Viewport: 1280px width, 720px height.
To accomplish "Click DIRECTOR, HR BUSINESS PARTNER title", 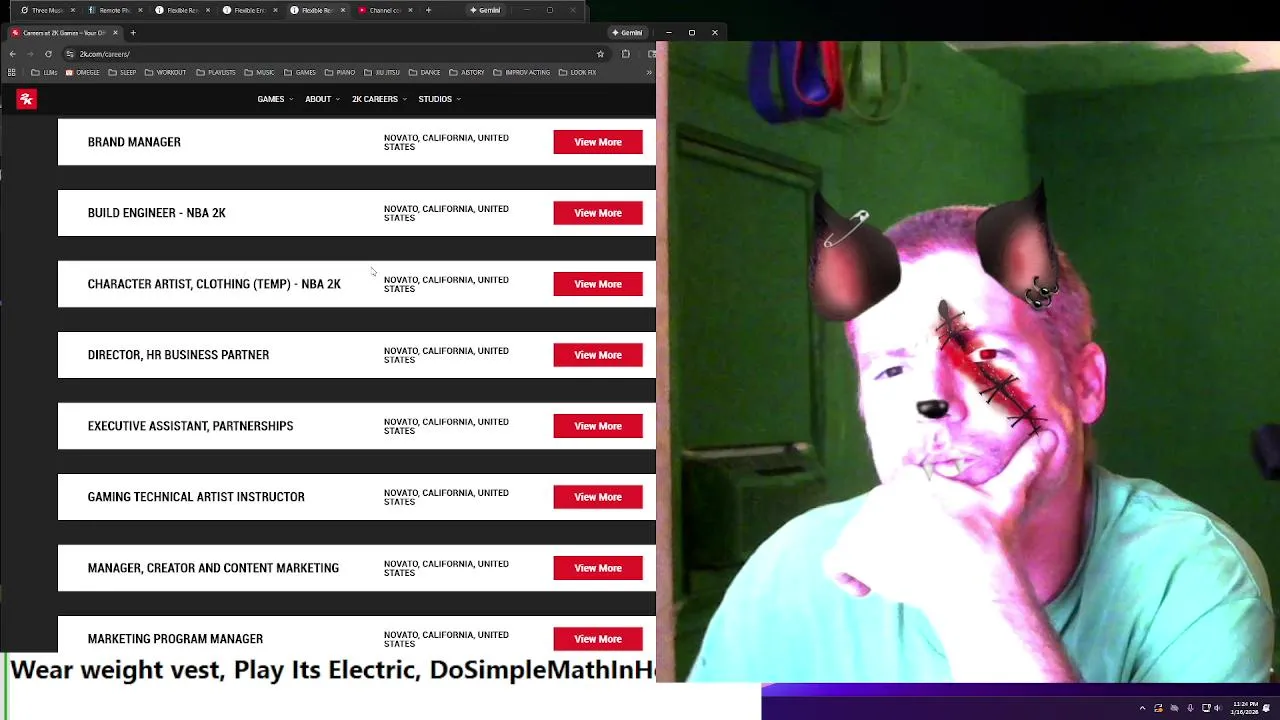I will pyautogui.click(x=178, y=355).
